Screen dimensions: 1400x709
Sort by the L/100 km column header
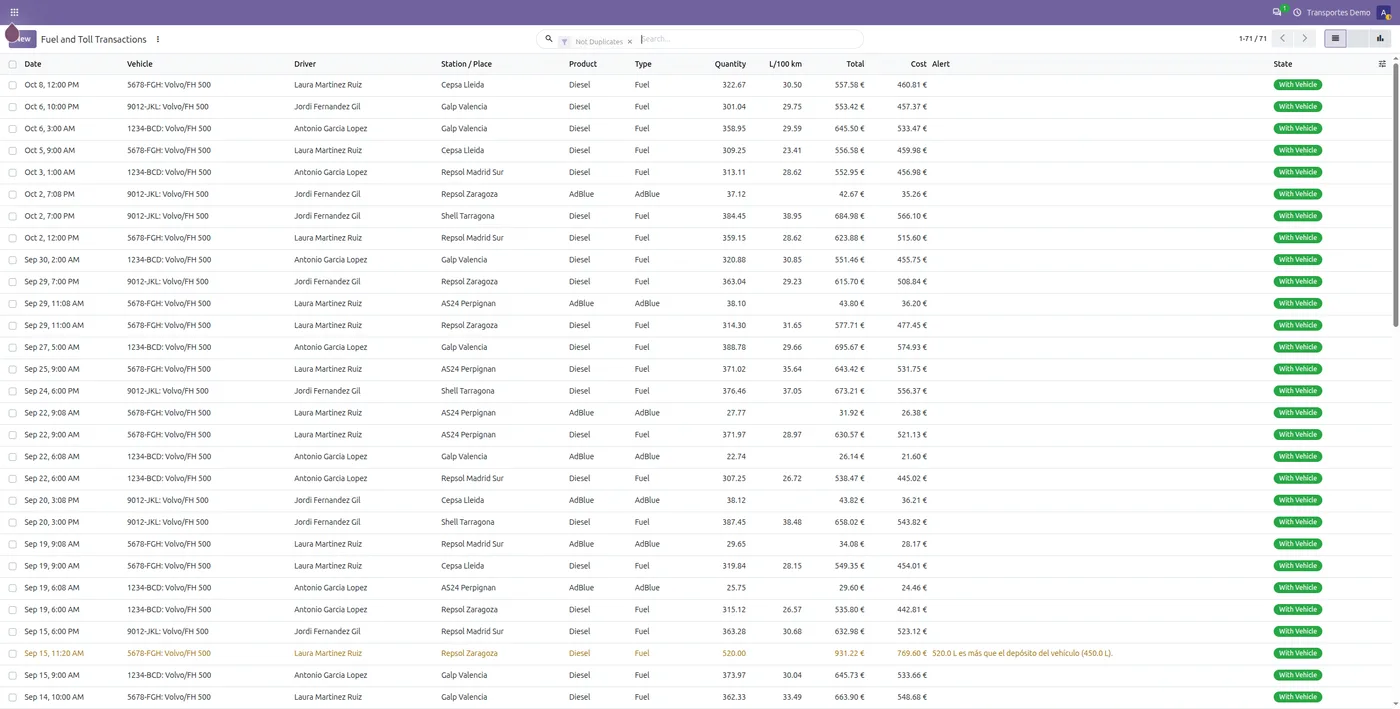(x=785, y=64)
